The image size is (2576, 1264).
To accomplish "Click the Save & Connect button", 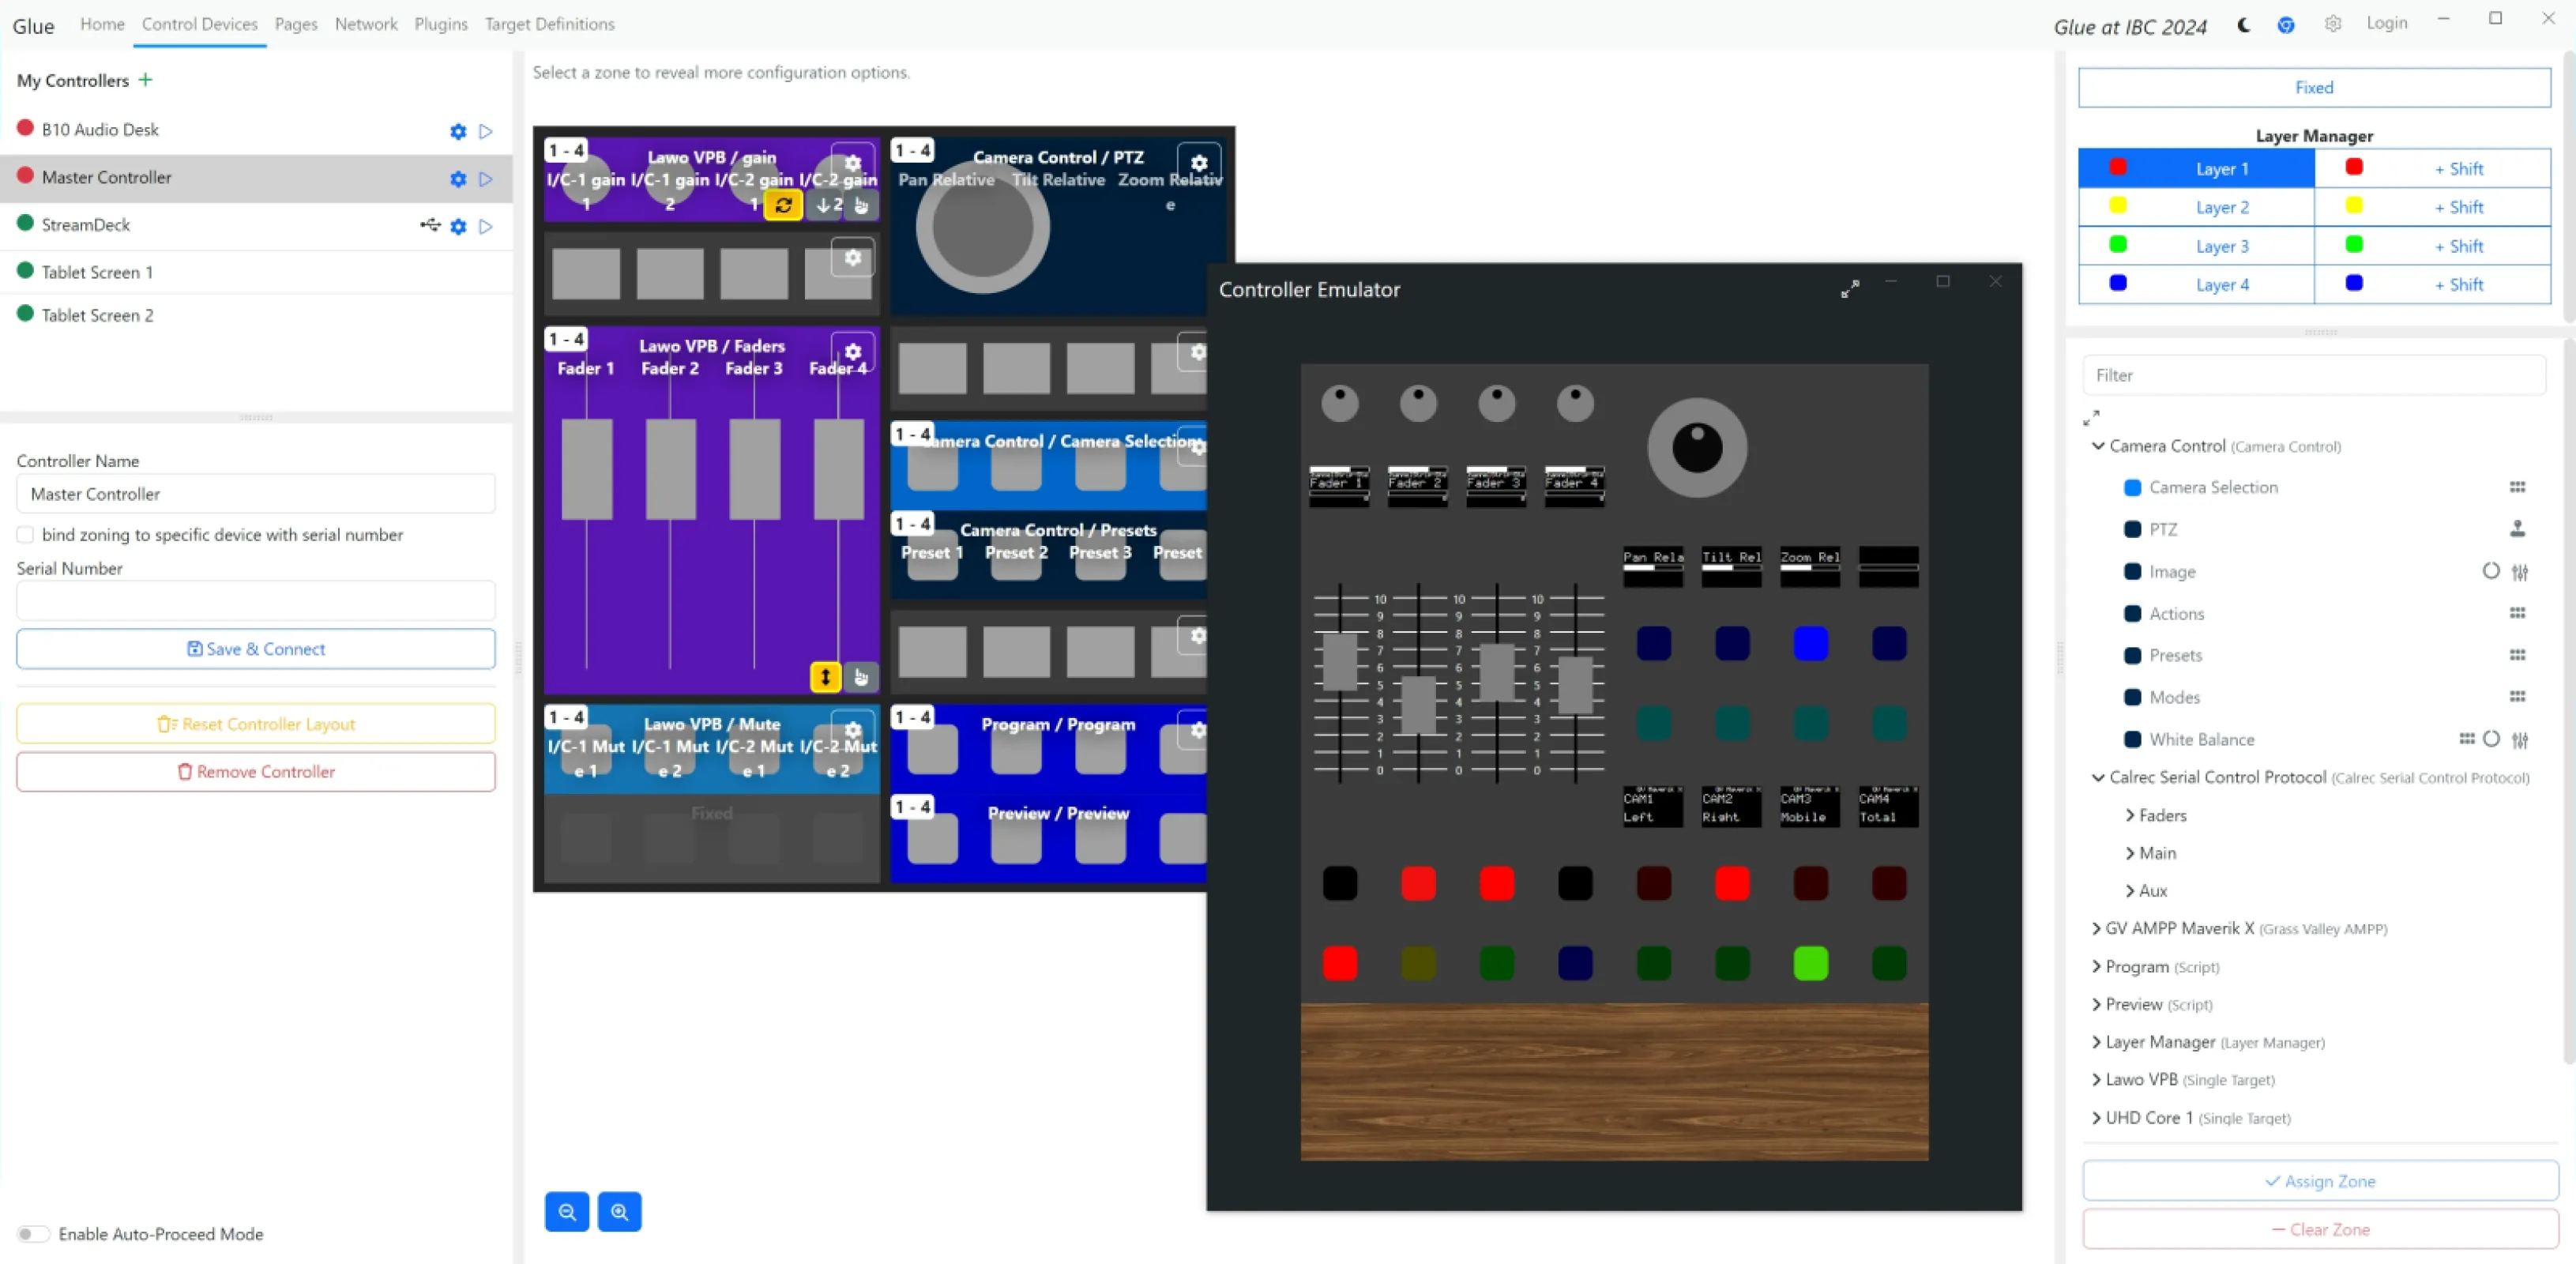I will (256, 649).
